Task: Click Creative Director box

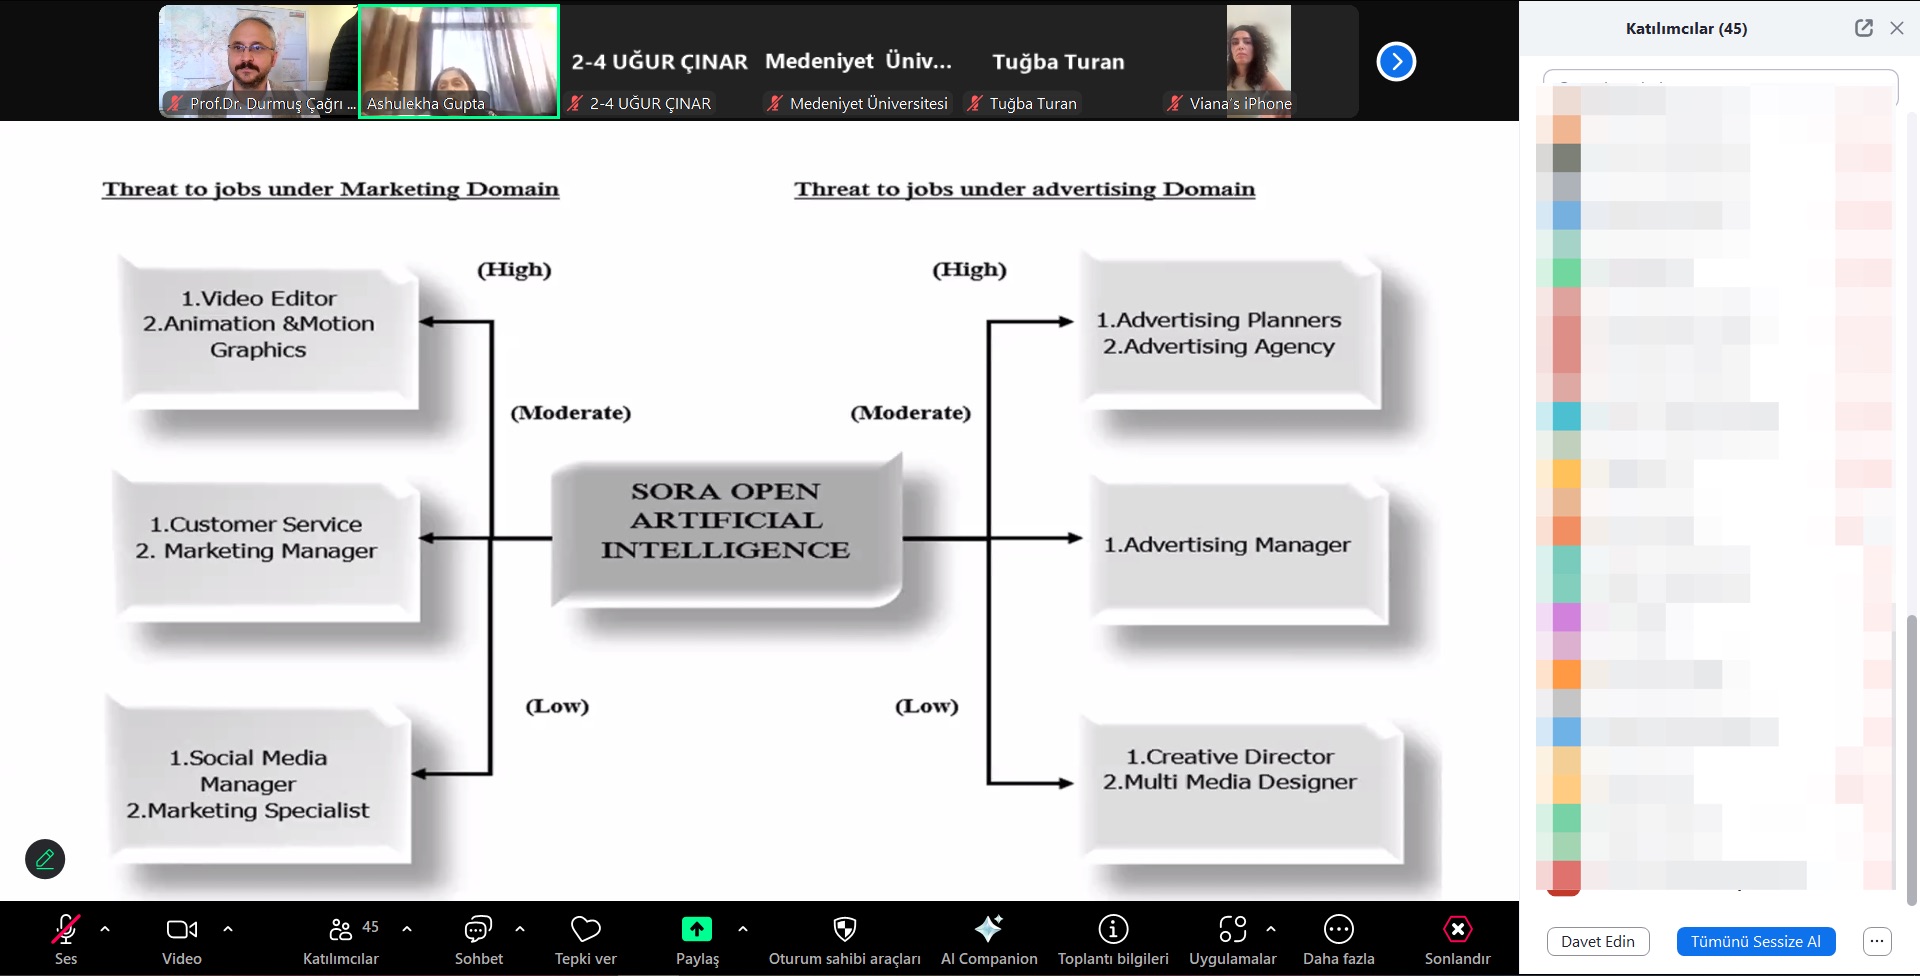Action: click(x=1241, y=788)
